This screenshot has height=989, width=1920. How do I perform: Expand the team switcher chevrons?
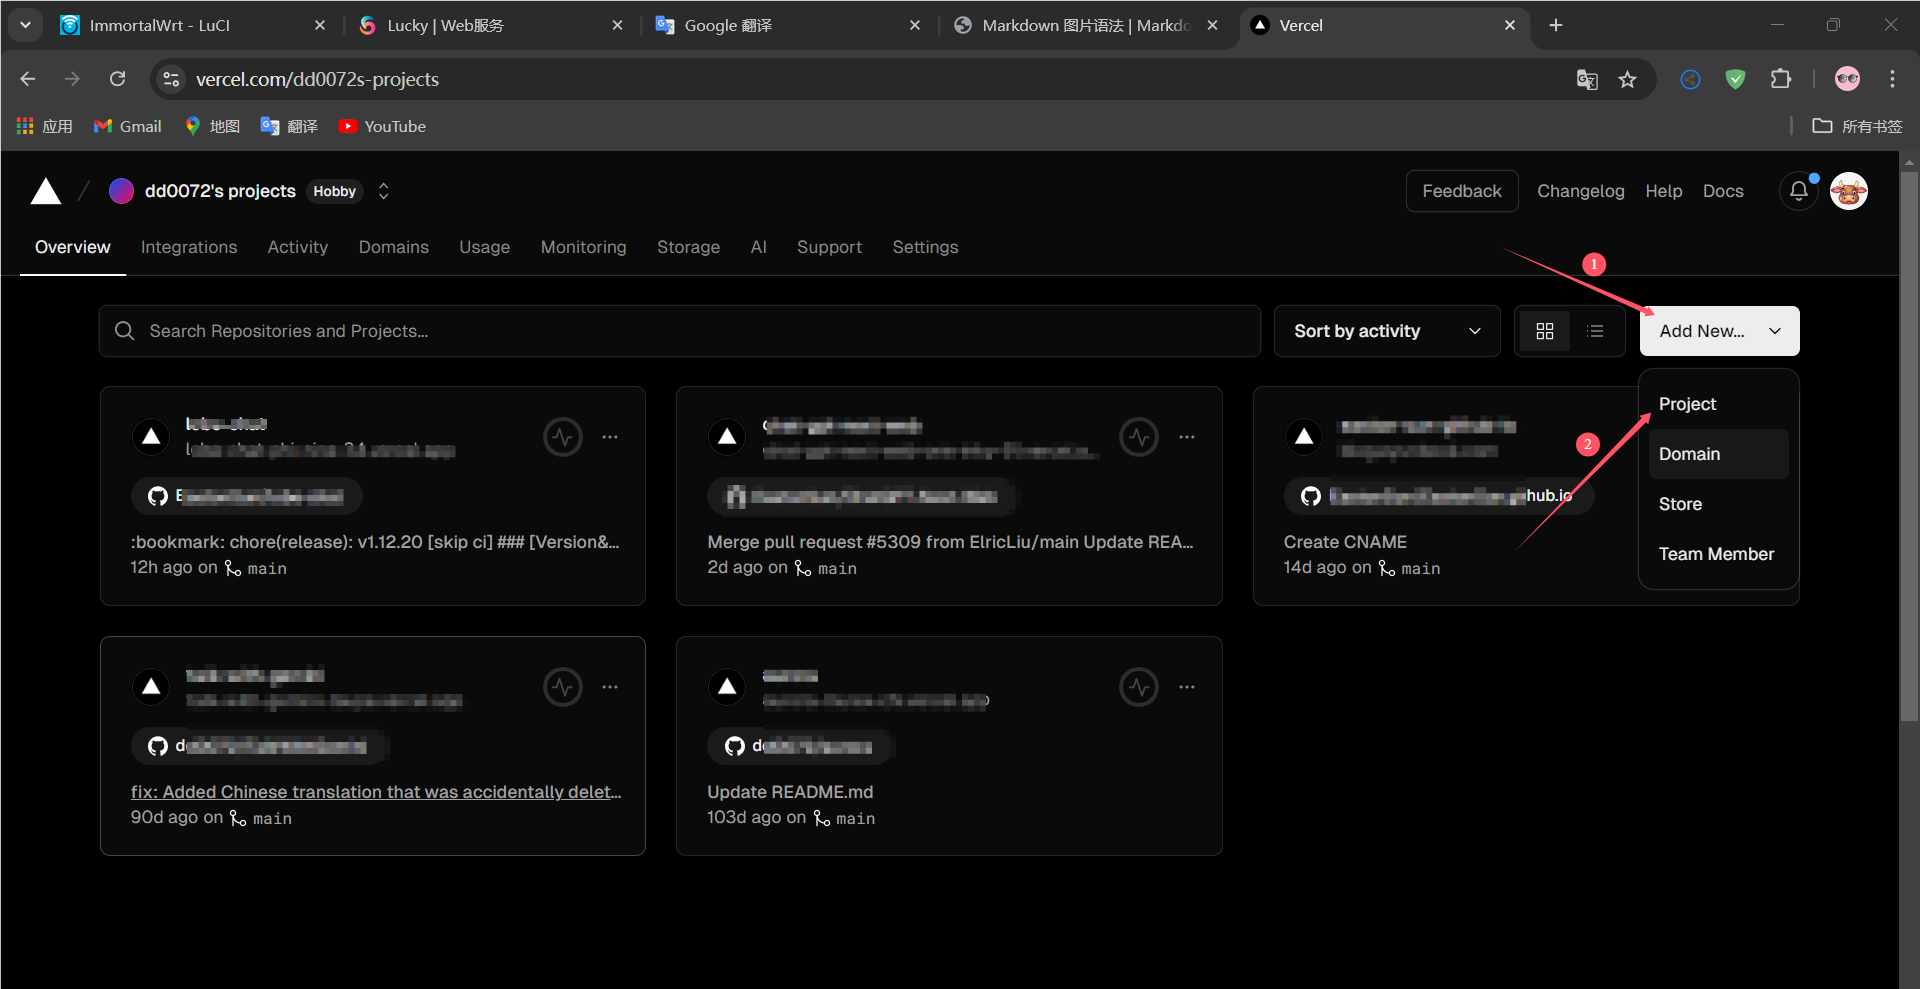pyautogui.click(x=383, y=191)
